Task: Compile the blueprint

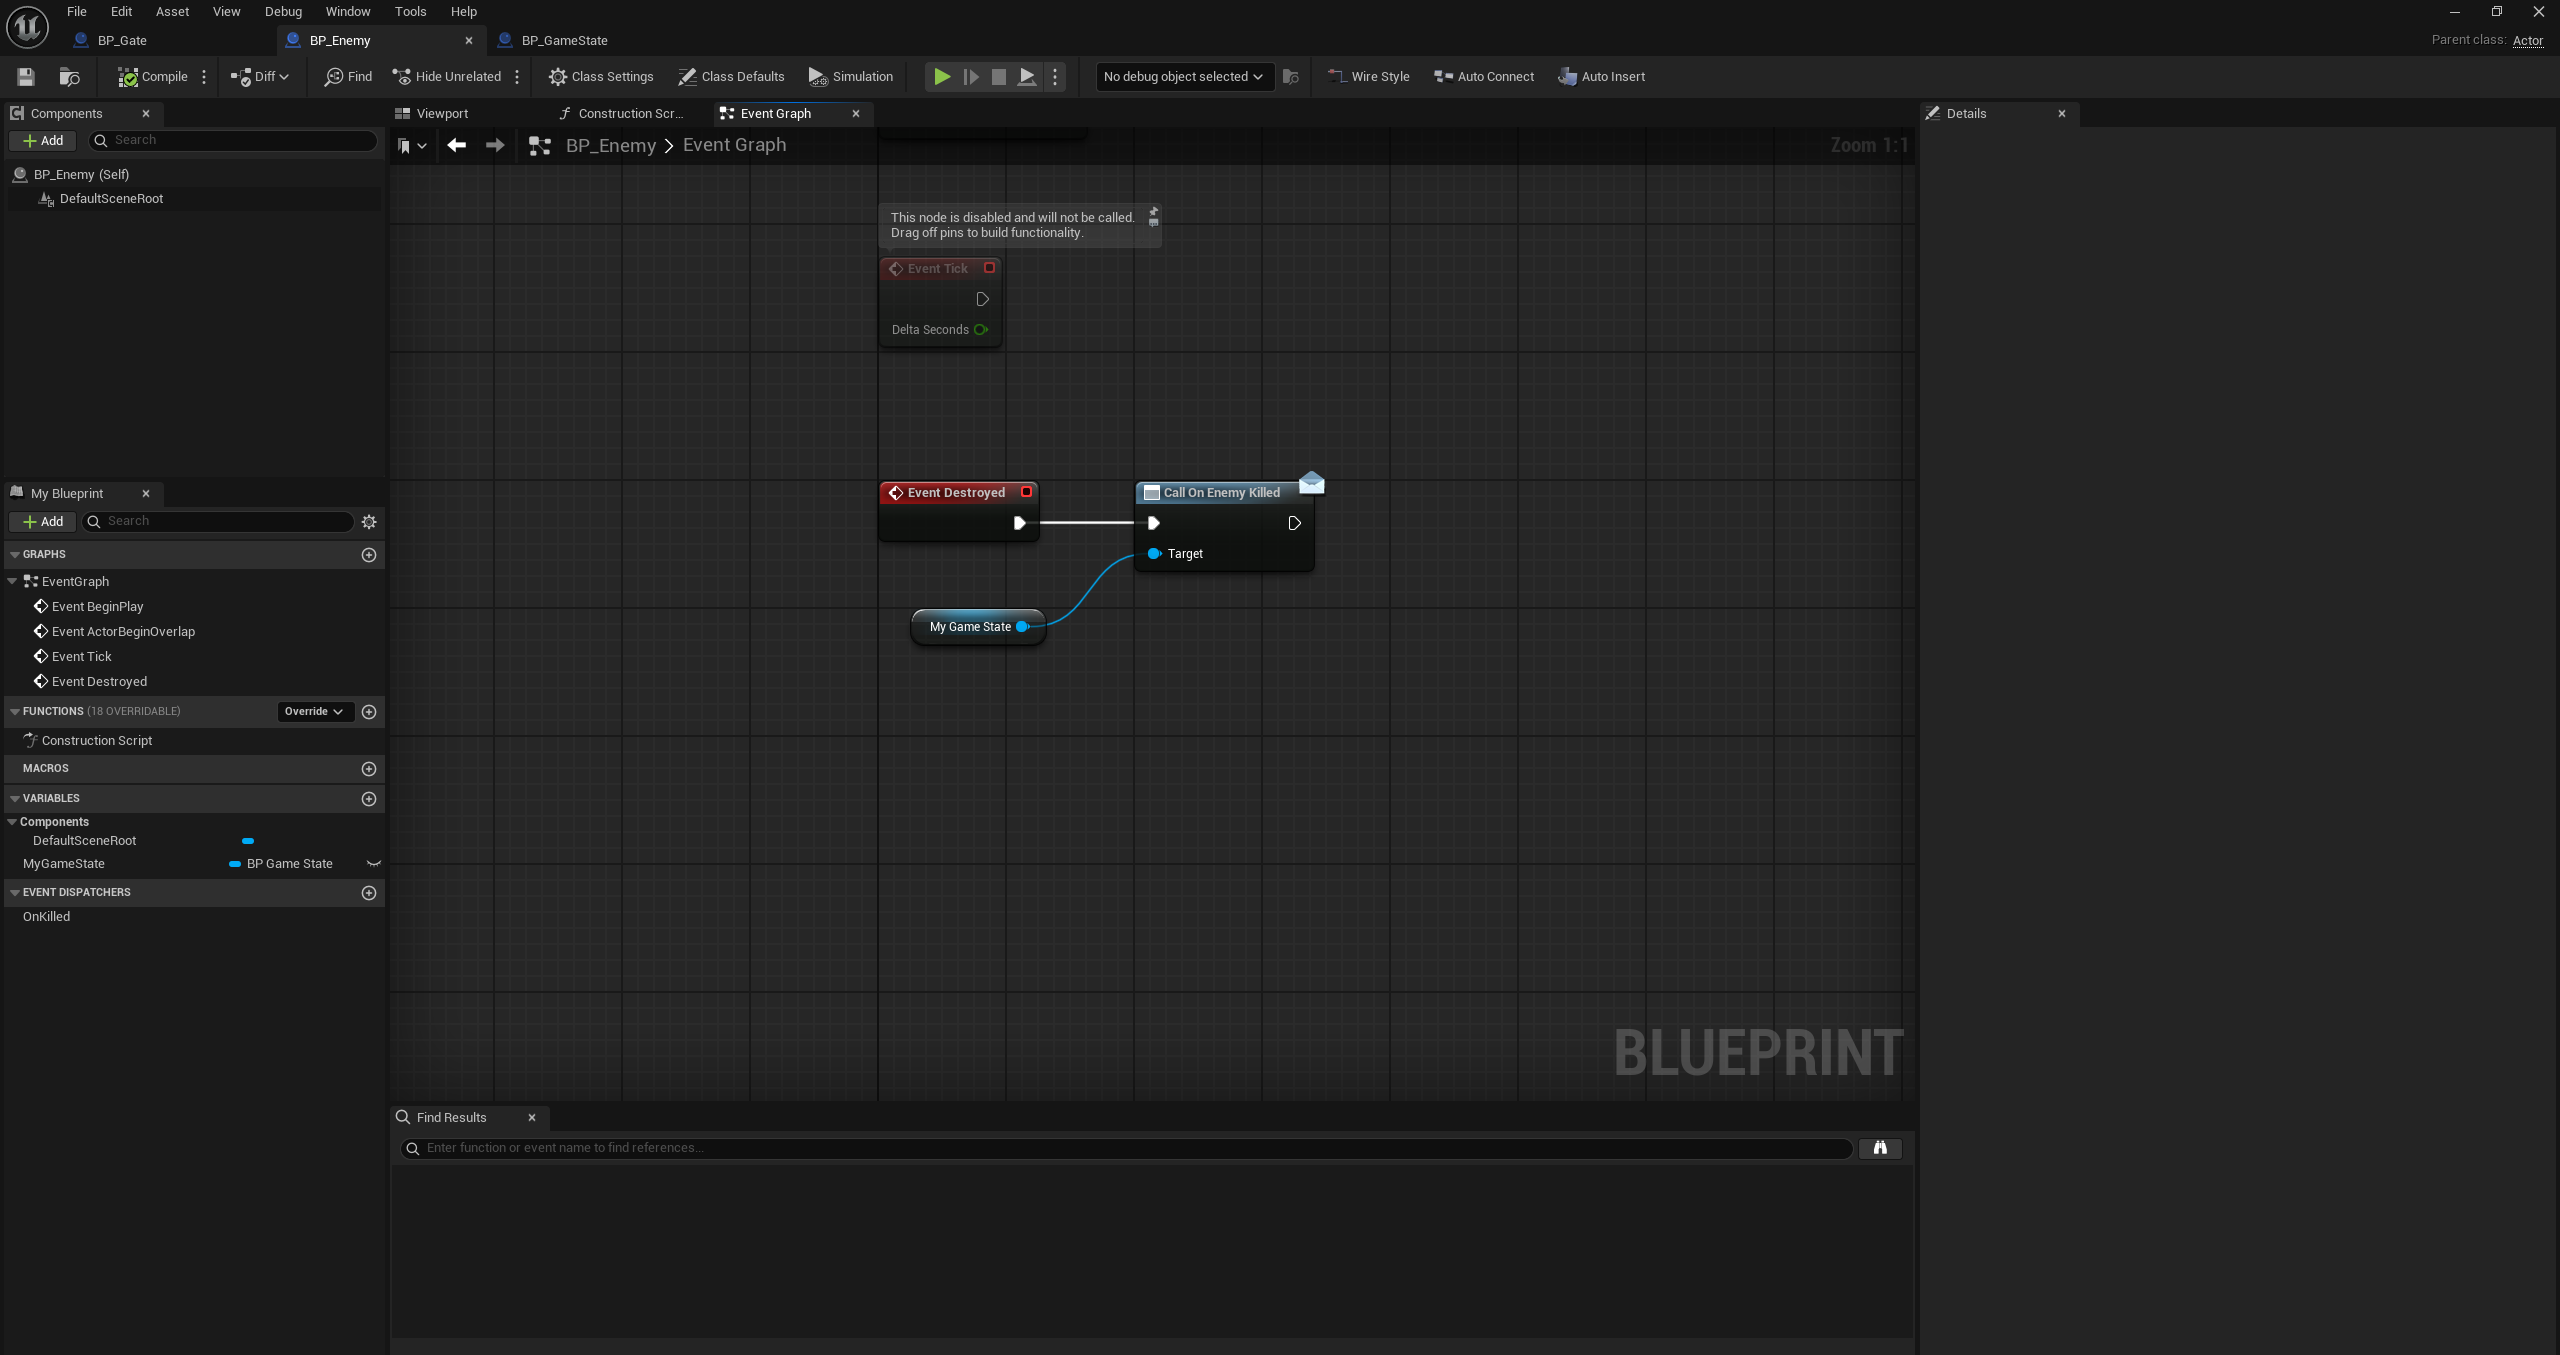Action: [x=153, y=77]
